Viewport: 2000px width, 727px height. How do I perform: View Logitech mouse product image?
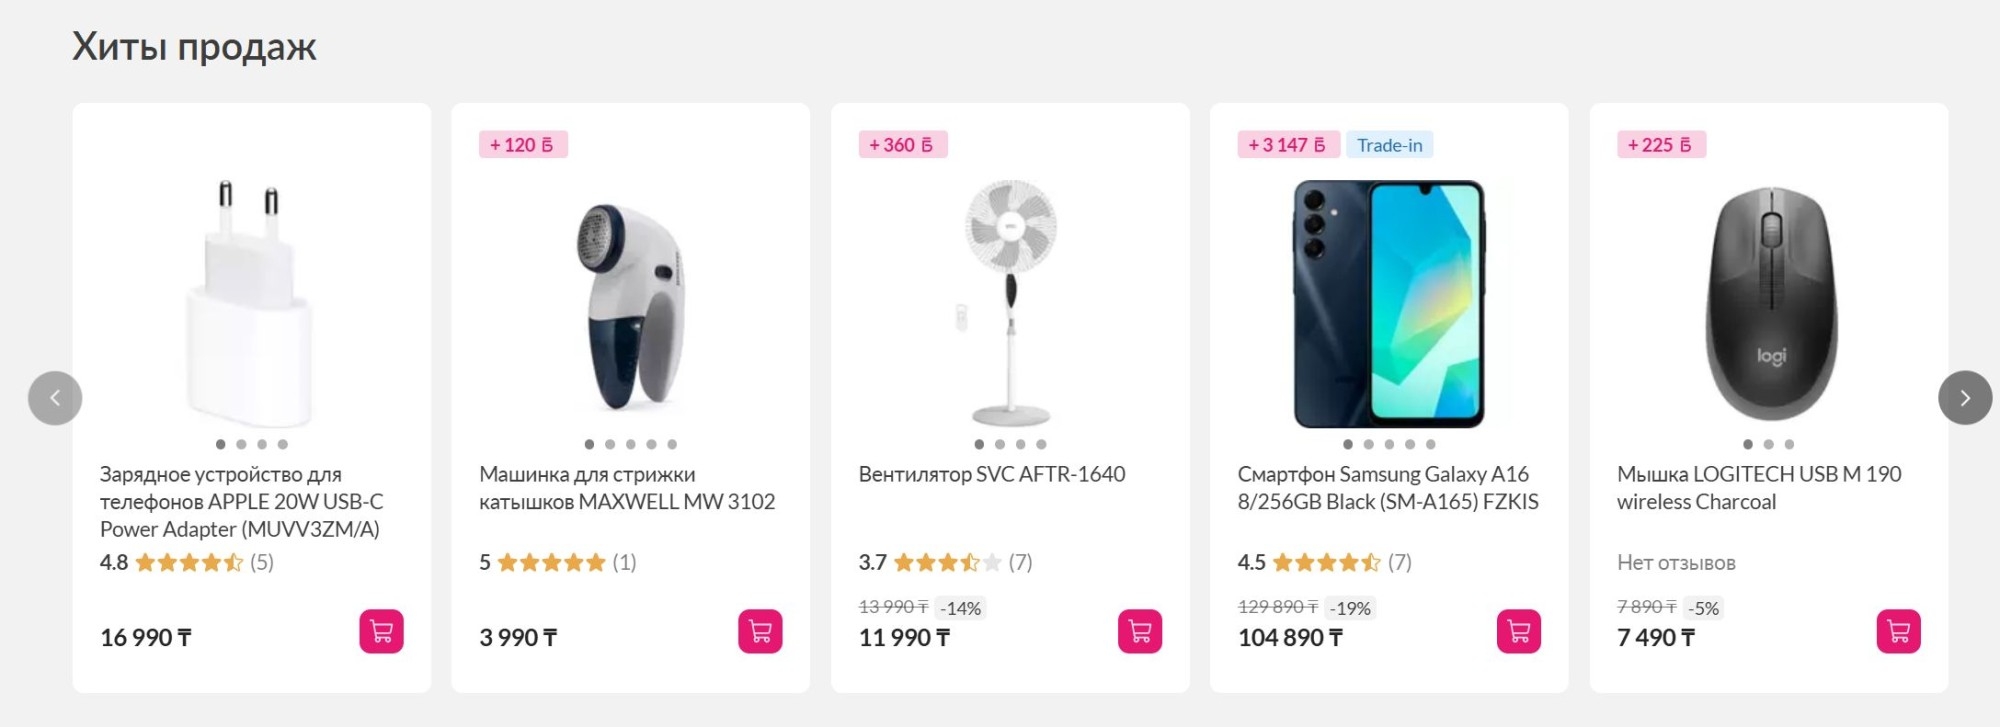click(1769, 304)
